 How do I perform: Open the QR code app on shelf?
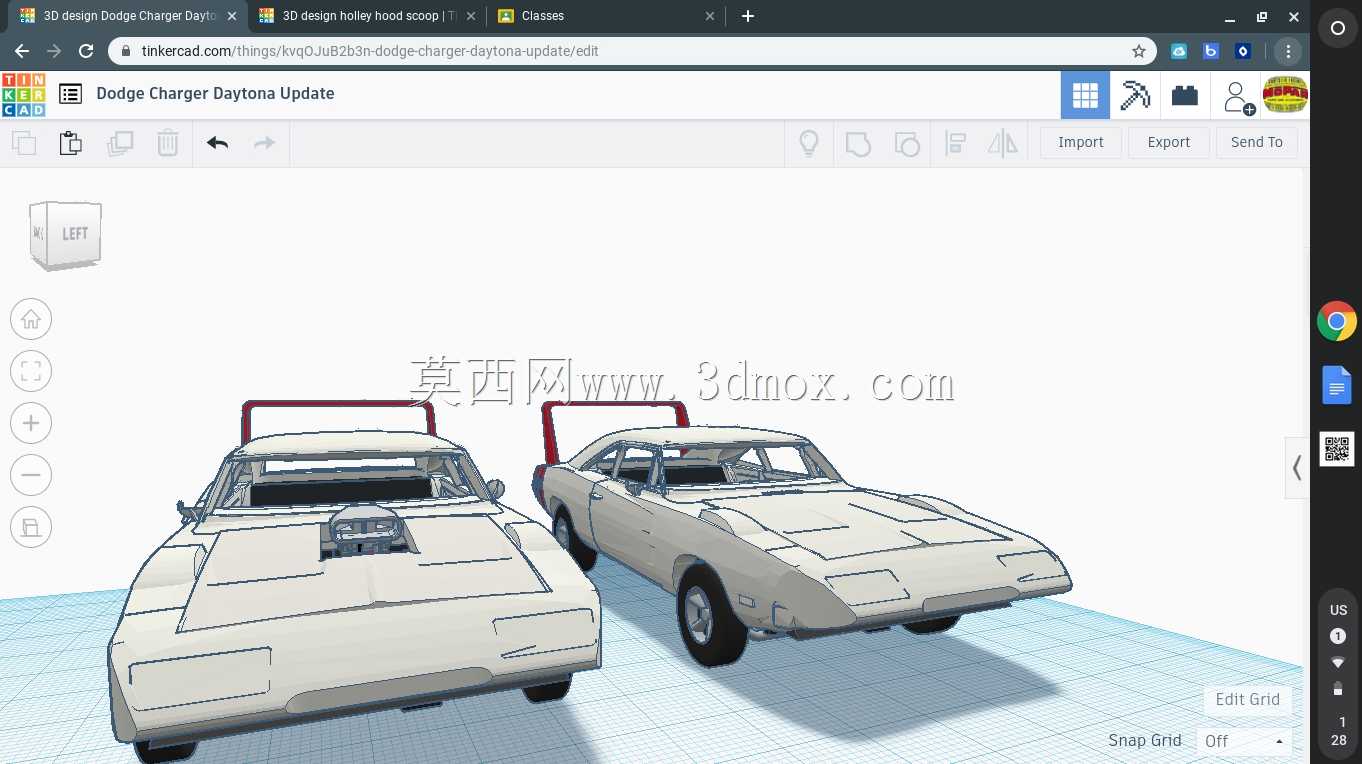[1337, 449]
